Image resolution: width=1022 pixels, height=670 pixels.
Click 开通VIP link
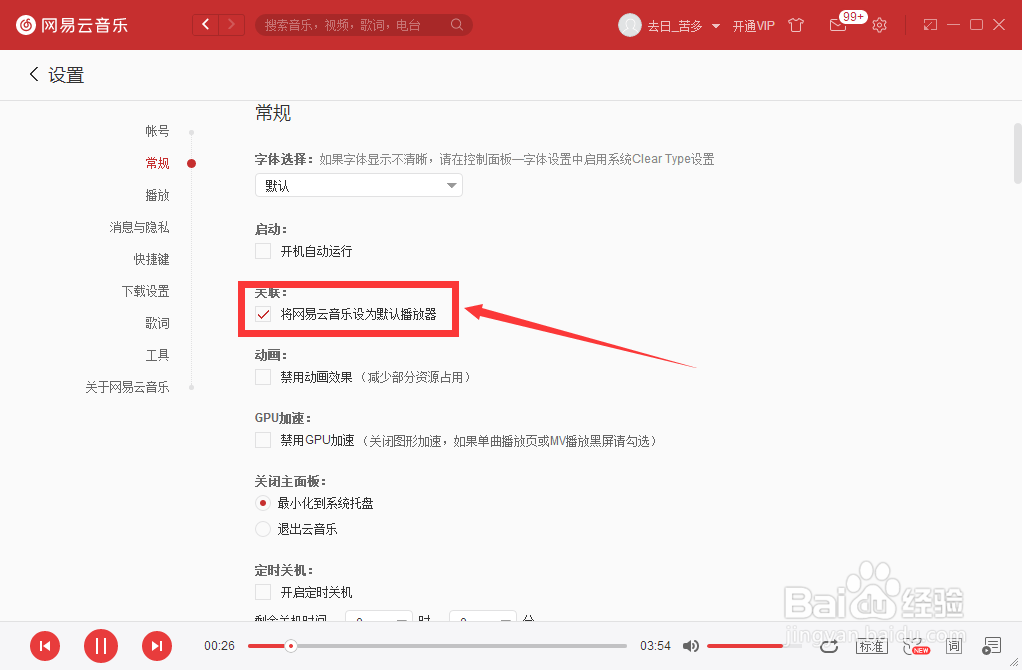tap(753, 25)
